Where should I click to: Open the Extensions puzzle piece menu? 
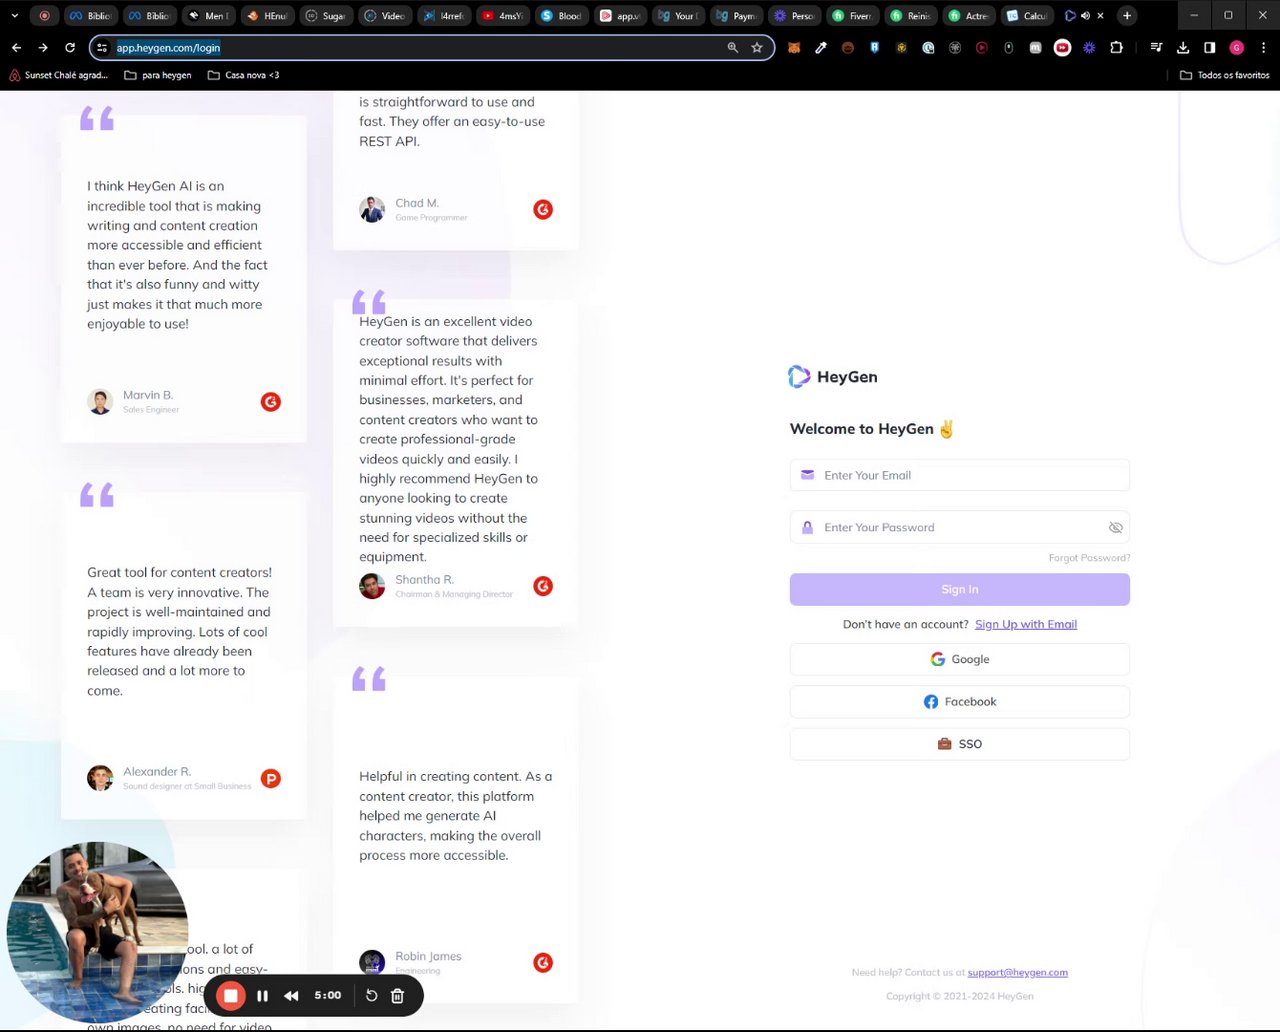click(x=1116, y=47)
